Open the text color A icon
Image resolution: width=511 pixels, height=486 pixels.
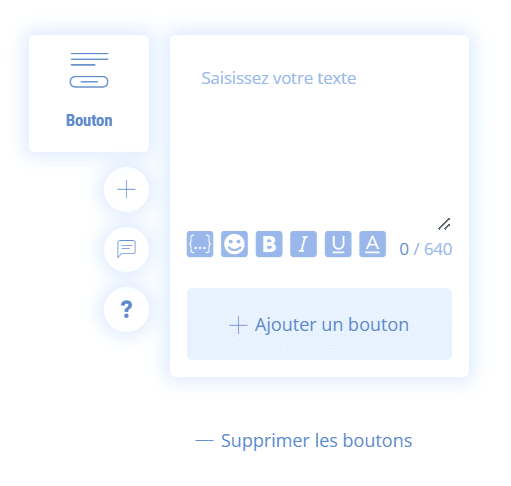372,244
